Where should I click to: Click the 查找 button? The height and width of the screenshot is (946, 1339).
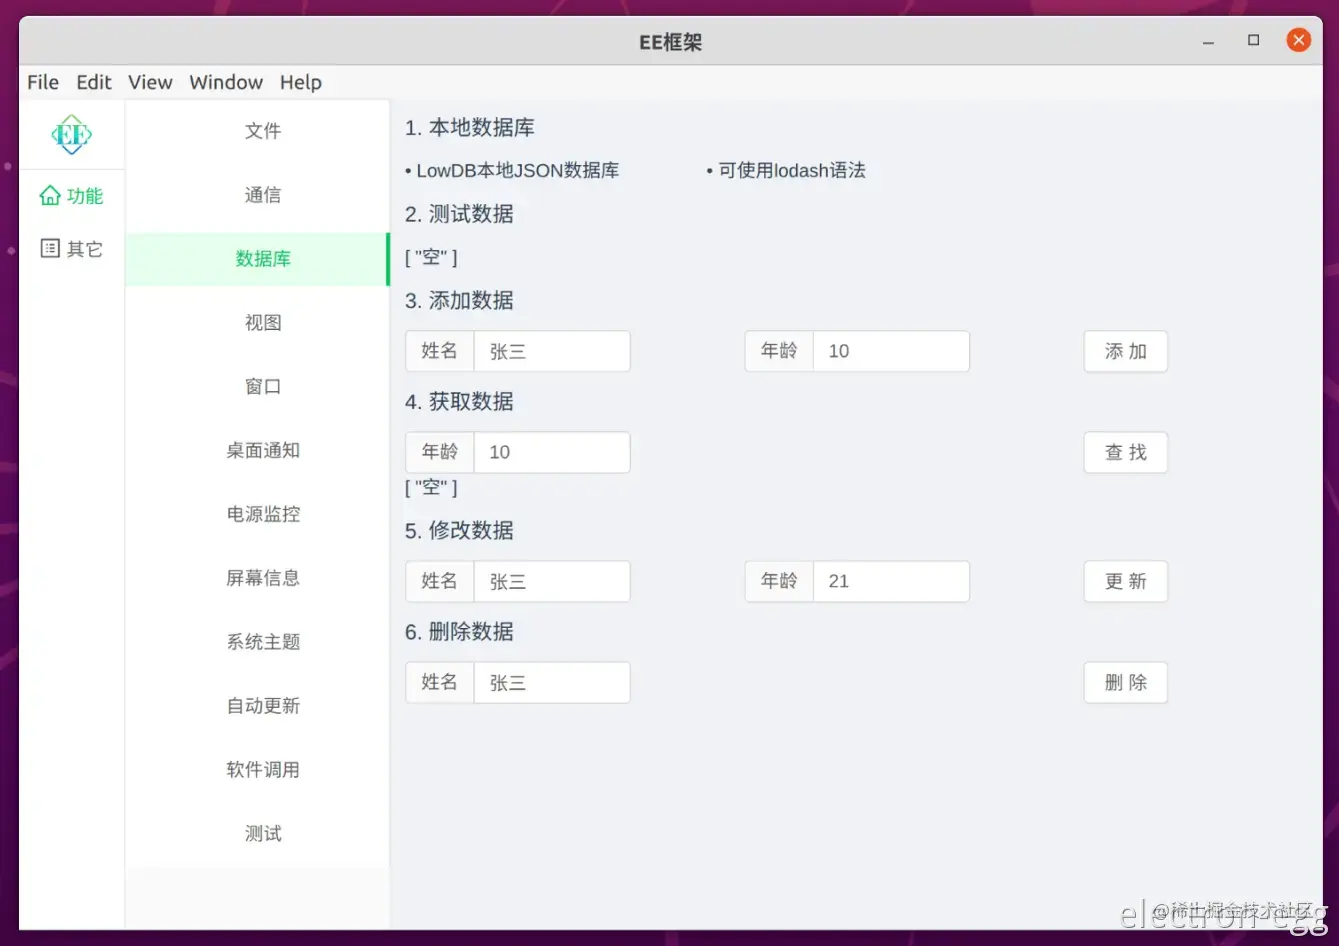click(1125, 452)
